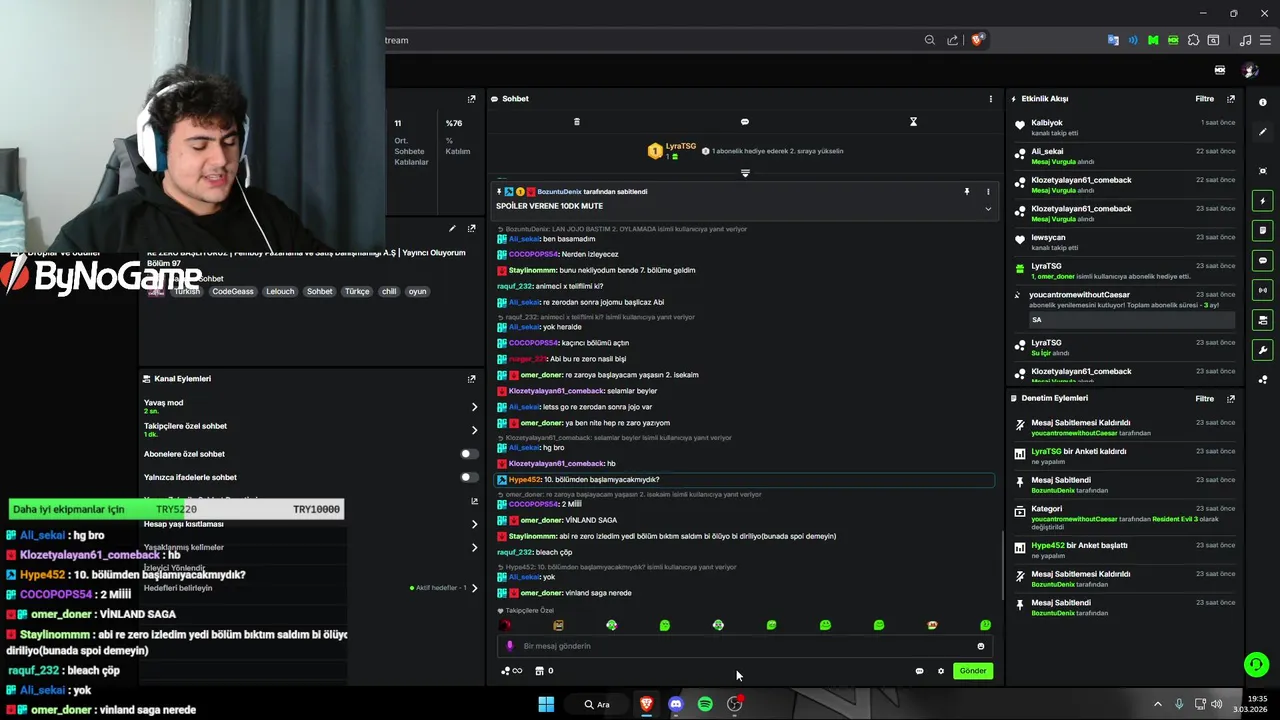Open Filtre in Etkinlik Akışı
Image resolution: width=1280 pixels, height=720 pixels.
coord(1204,99)
